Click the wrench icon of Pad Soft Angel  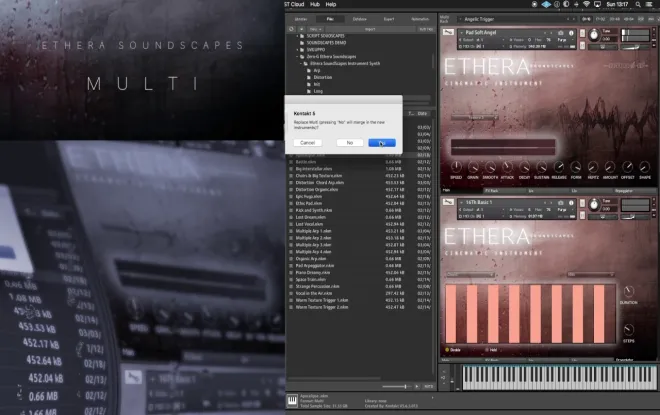coord(448,32)
